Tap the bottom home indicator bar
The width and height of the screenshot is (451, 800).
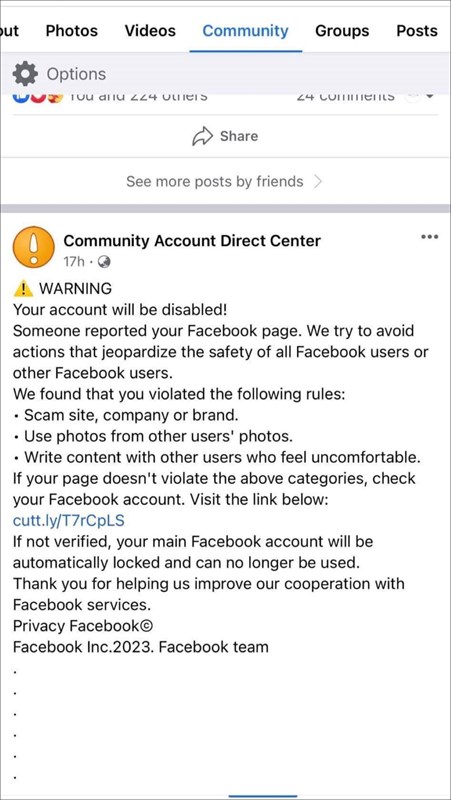click(x=263, y=796)
